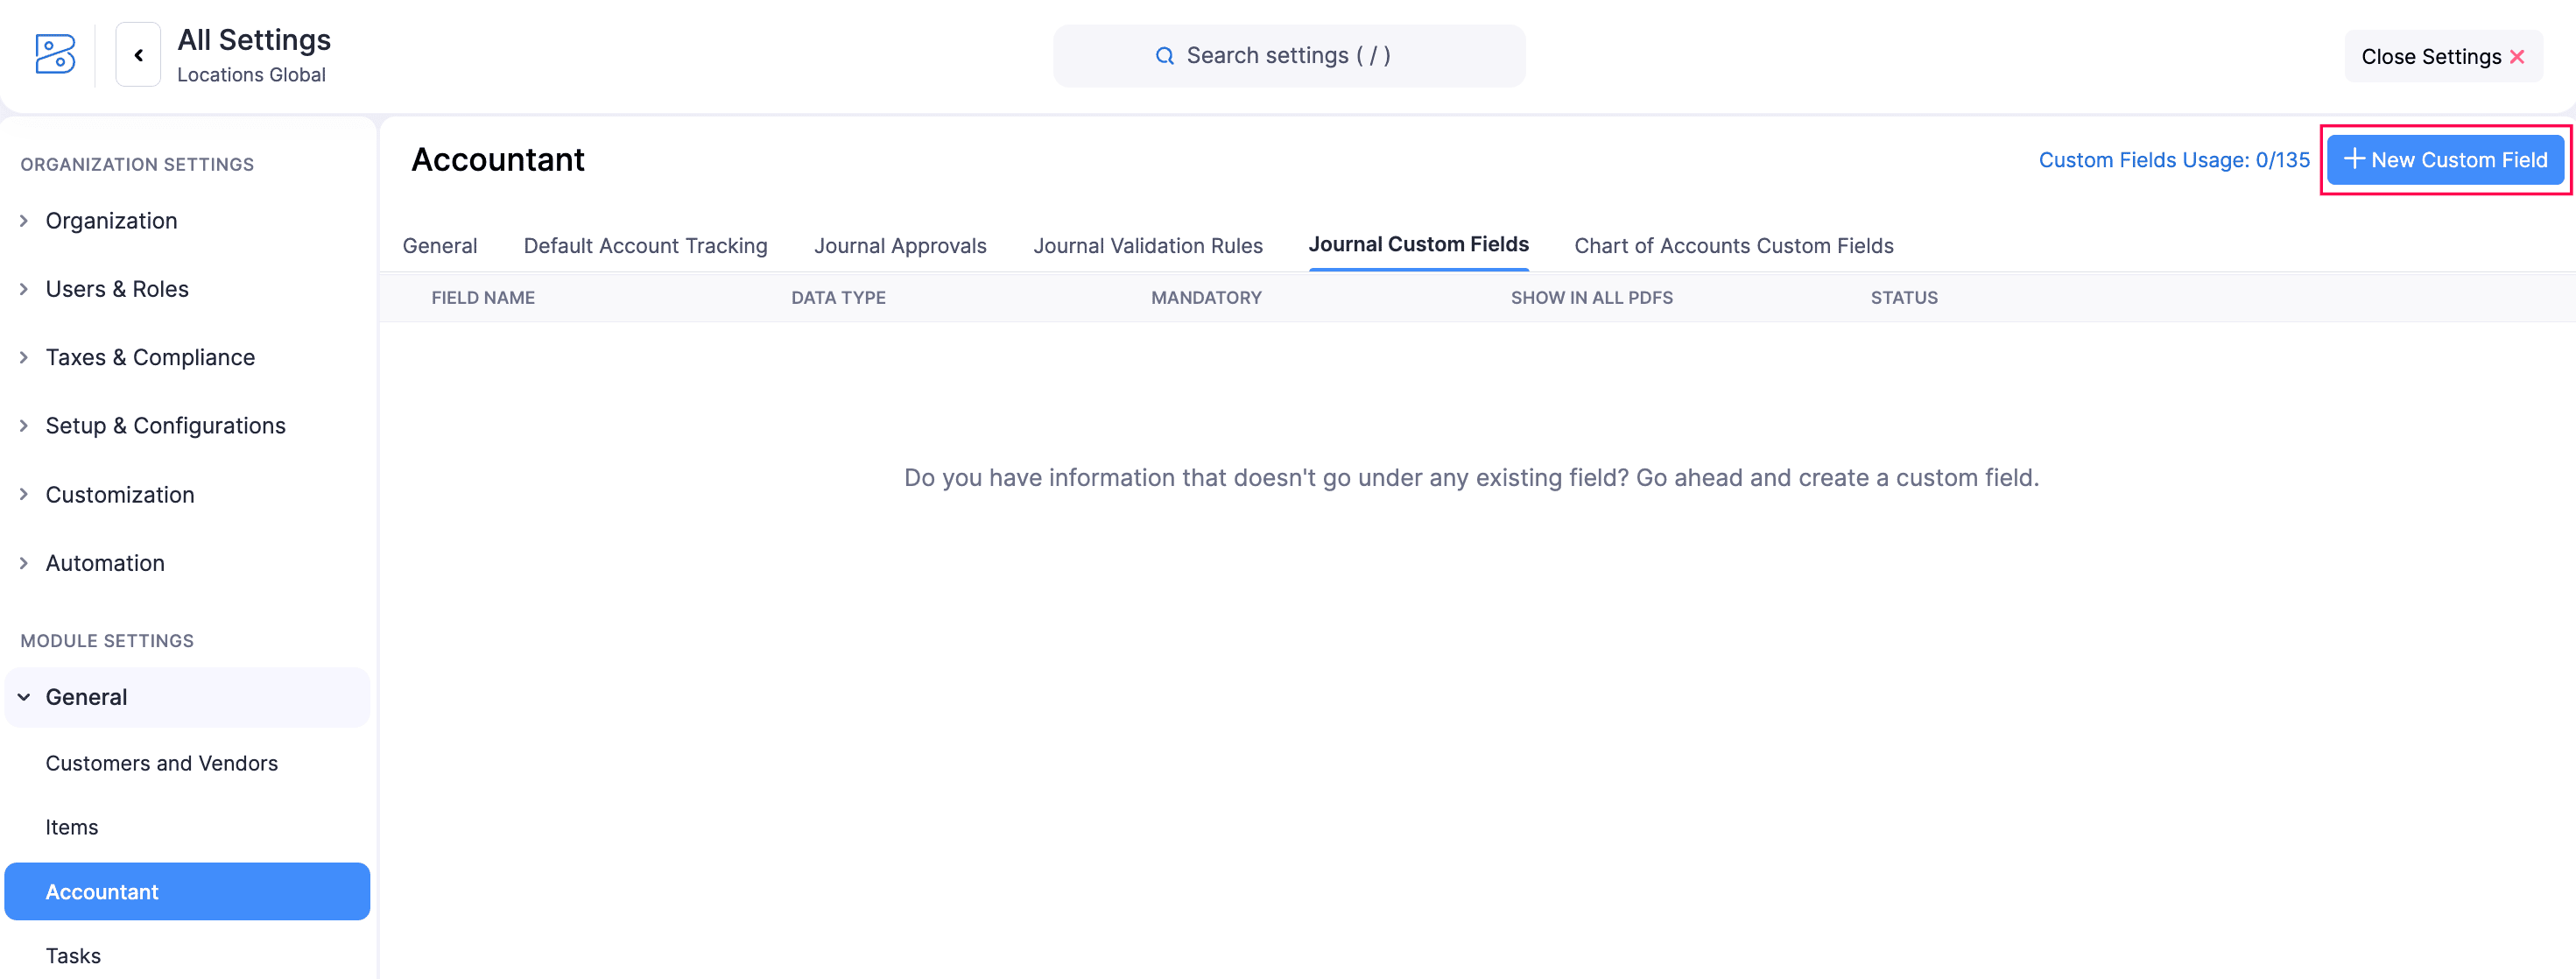Click the Zoho Books logo icon

[55, 54]
